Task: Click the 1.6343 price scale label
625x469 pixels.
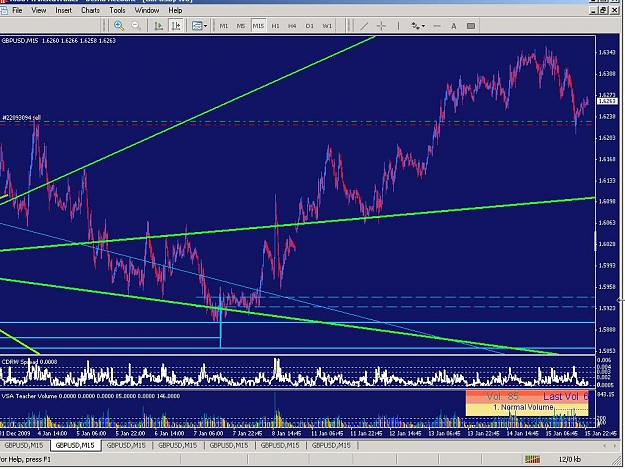Action: click(x=607, y=52)
